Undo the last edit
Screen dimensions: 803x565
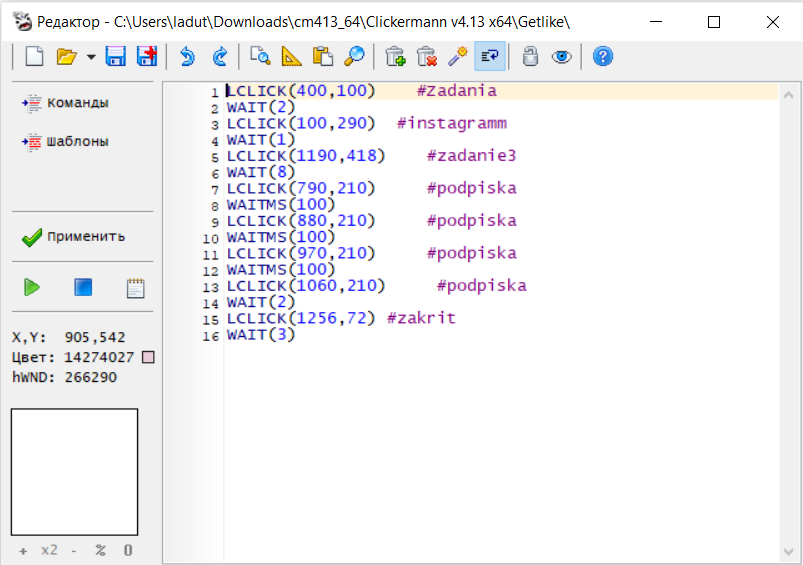[187, 56]
